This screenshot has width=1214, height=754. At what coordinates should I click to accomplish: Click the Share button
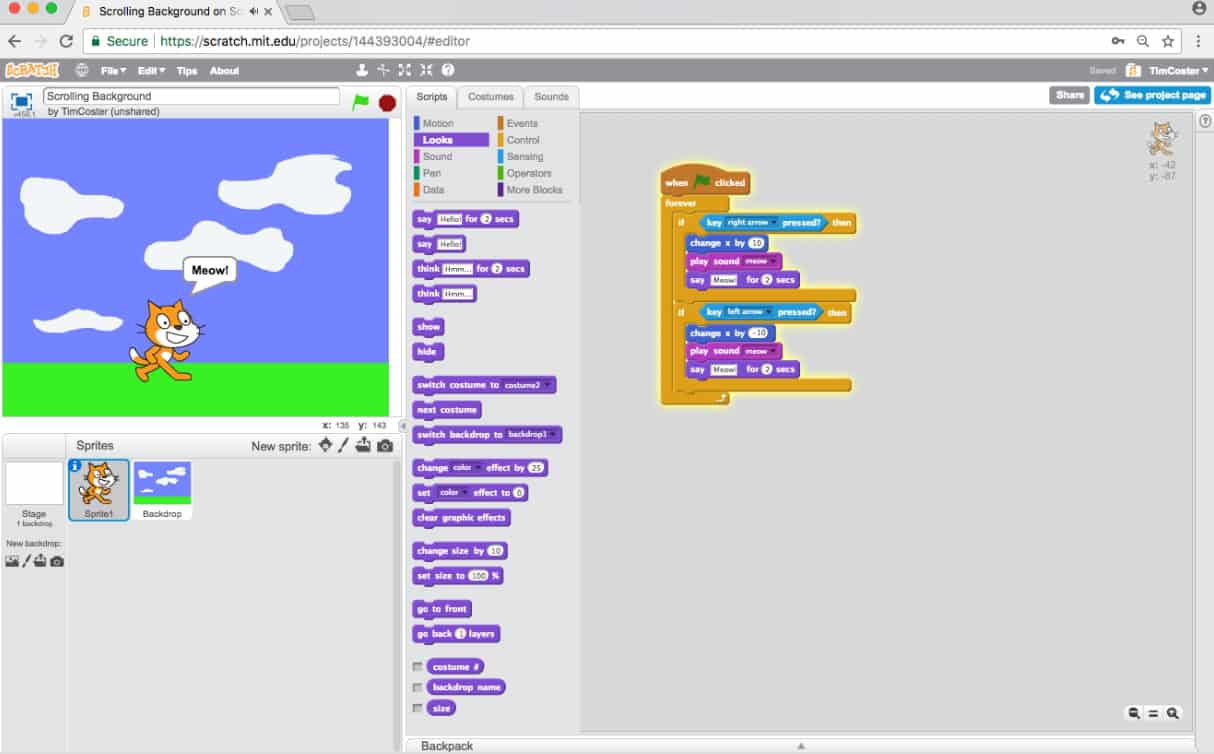click(x=1069, y=95)
